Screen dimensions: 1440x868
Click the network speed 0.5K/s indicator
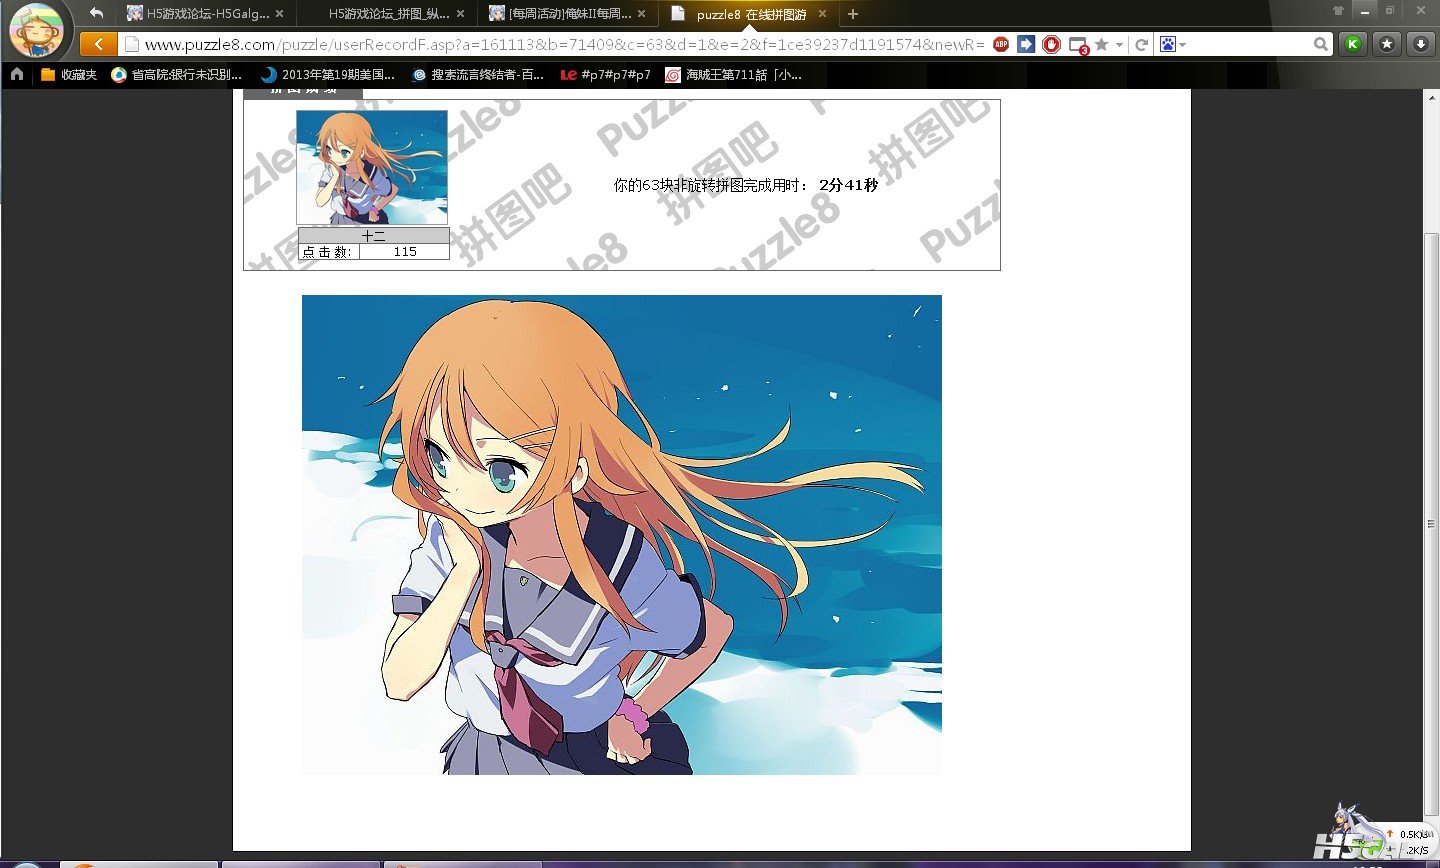tap(1414, 834)
